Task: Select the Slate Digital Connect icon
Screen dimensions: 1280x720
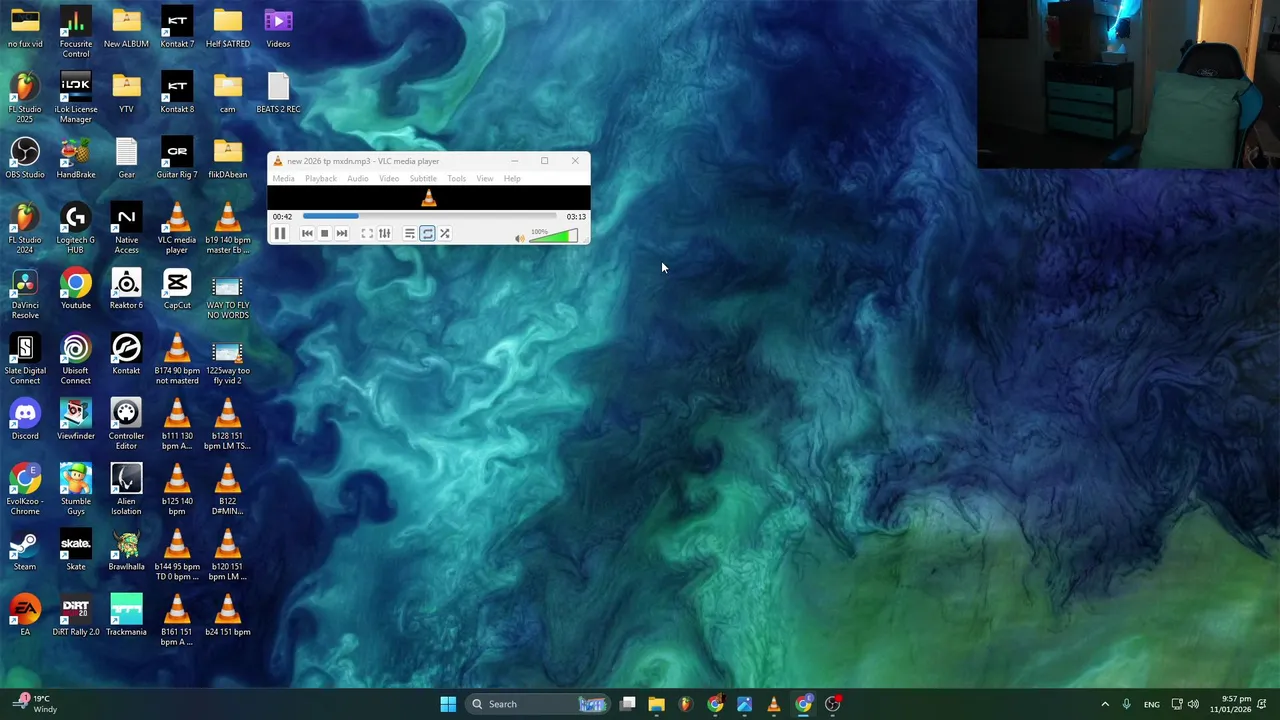Action: point(25,360)
